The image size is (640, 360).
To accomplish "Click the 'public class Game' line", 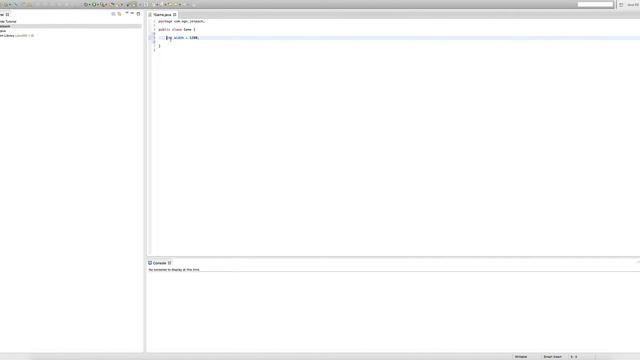I will point(177,29).
